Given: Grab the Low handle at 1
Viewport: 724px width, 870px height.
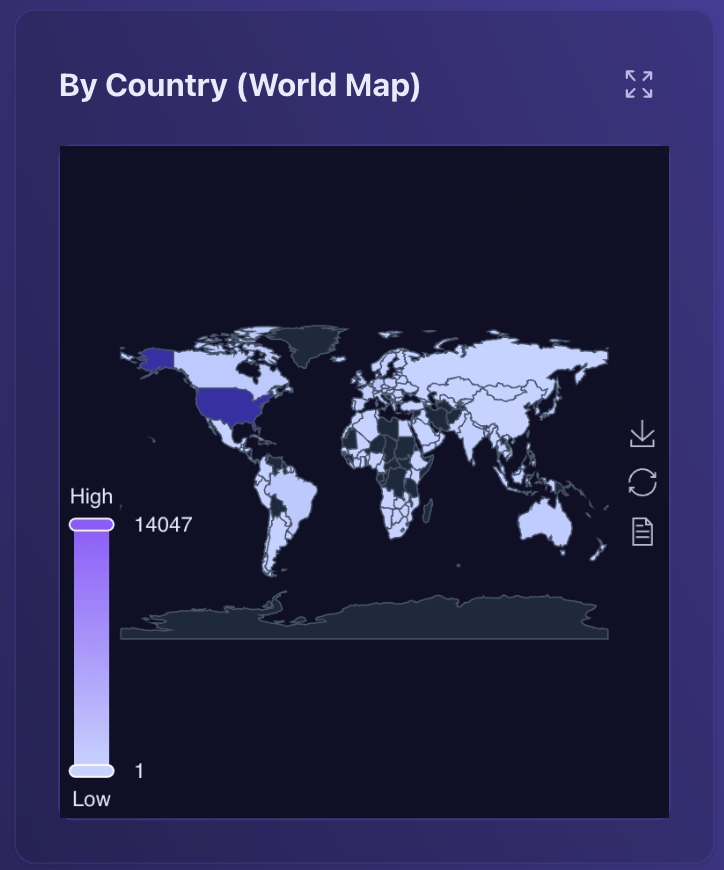Looking at the screenshot, I should pyautogui.click(x=92, y=771).
